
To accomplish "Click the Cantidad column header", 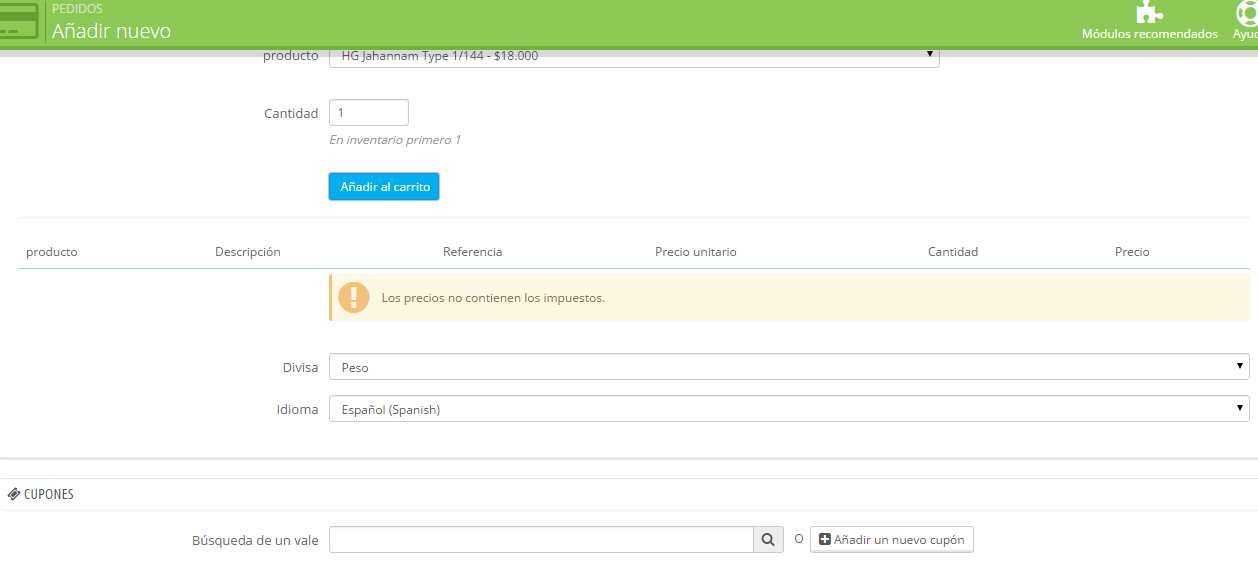I will click(x=953, y=252).
